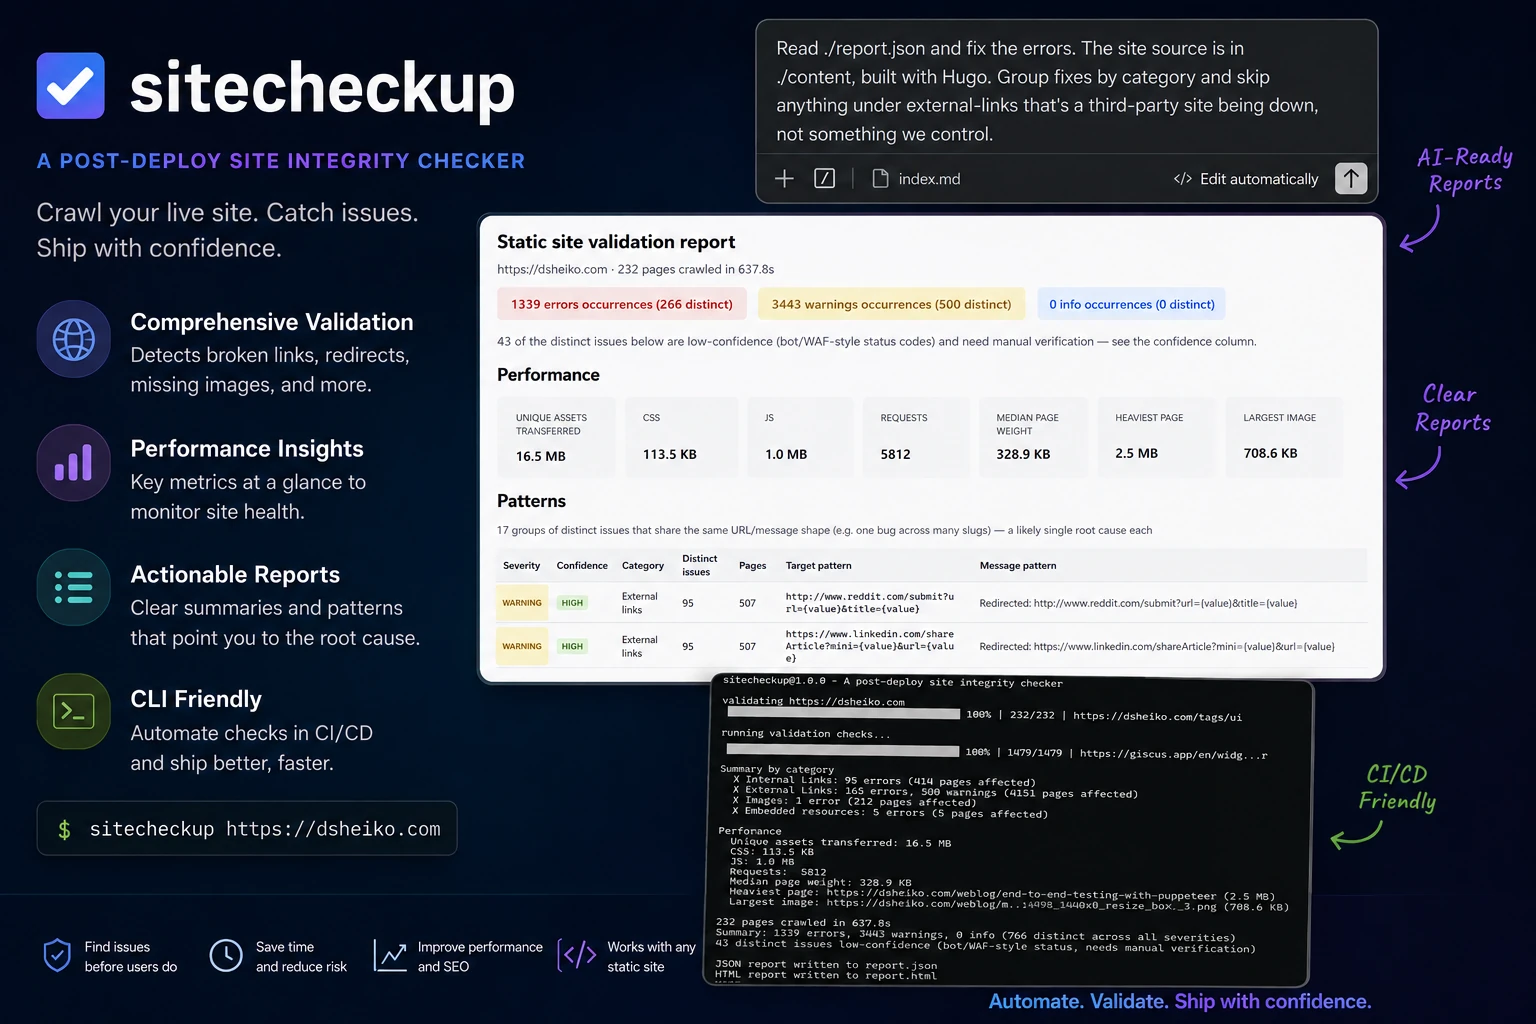Click the plus icon in prompt box
Image resolution: width=1536 pixels, height=1024 pixels.
(x=784, y=178)
